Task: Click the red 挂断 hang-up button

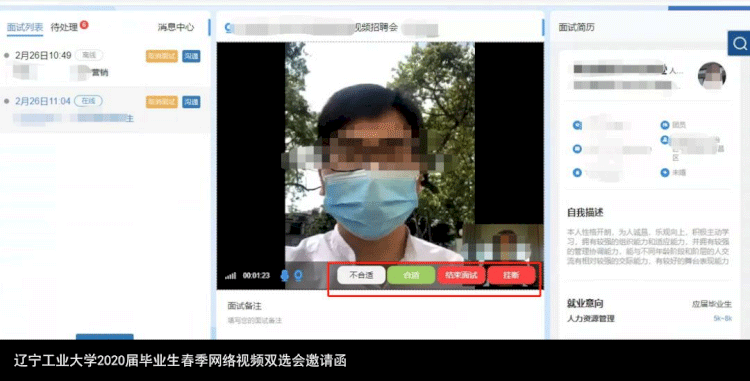Action: 511,275
